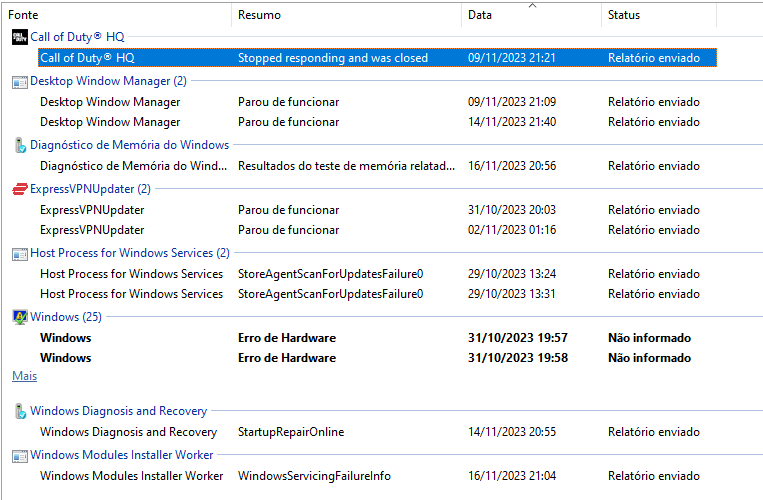Click 'Não informado' status for 19:57 row
Viewport: 763px width, 500px height.
650,338
